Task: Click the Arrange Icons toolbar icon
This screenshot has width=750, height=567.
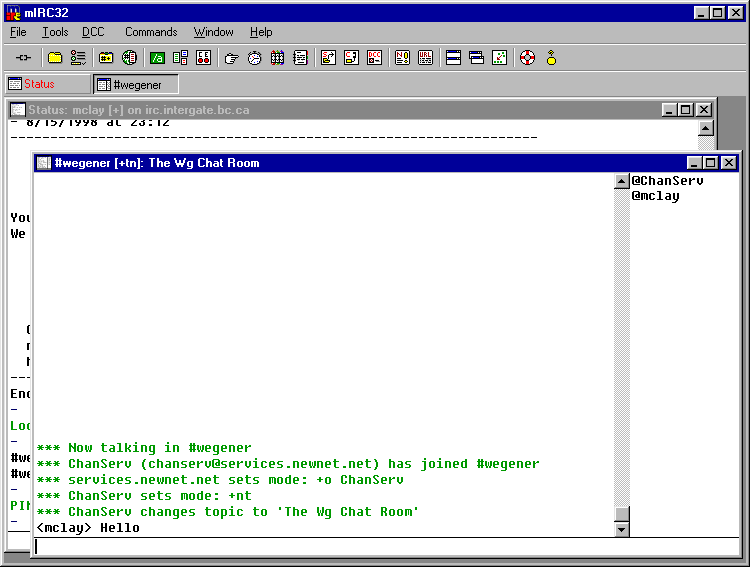Action: [x=499, y=58]
